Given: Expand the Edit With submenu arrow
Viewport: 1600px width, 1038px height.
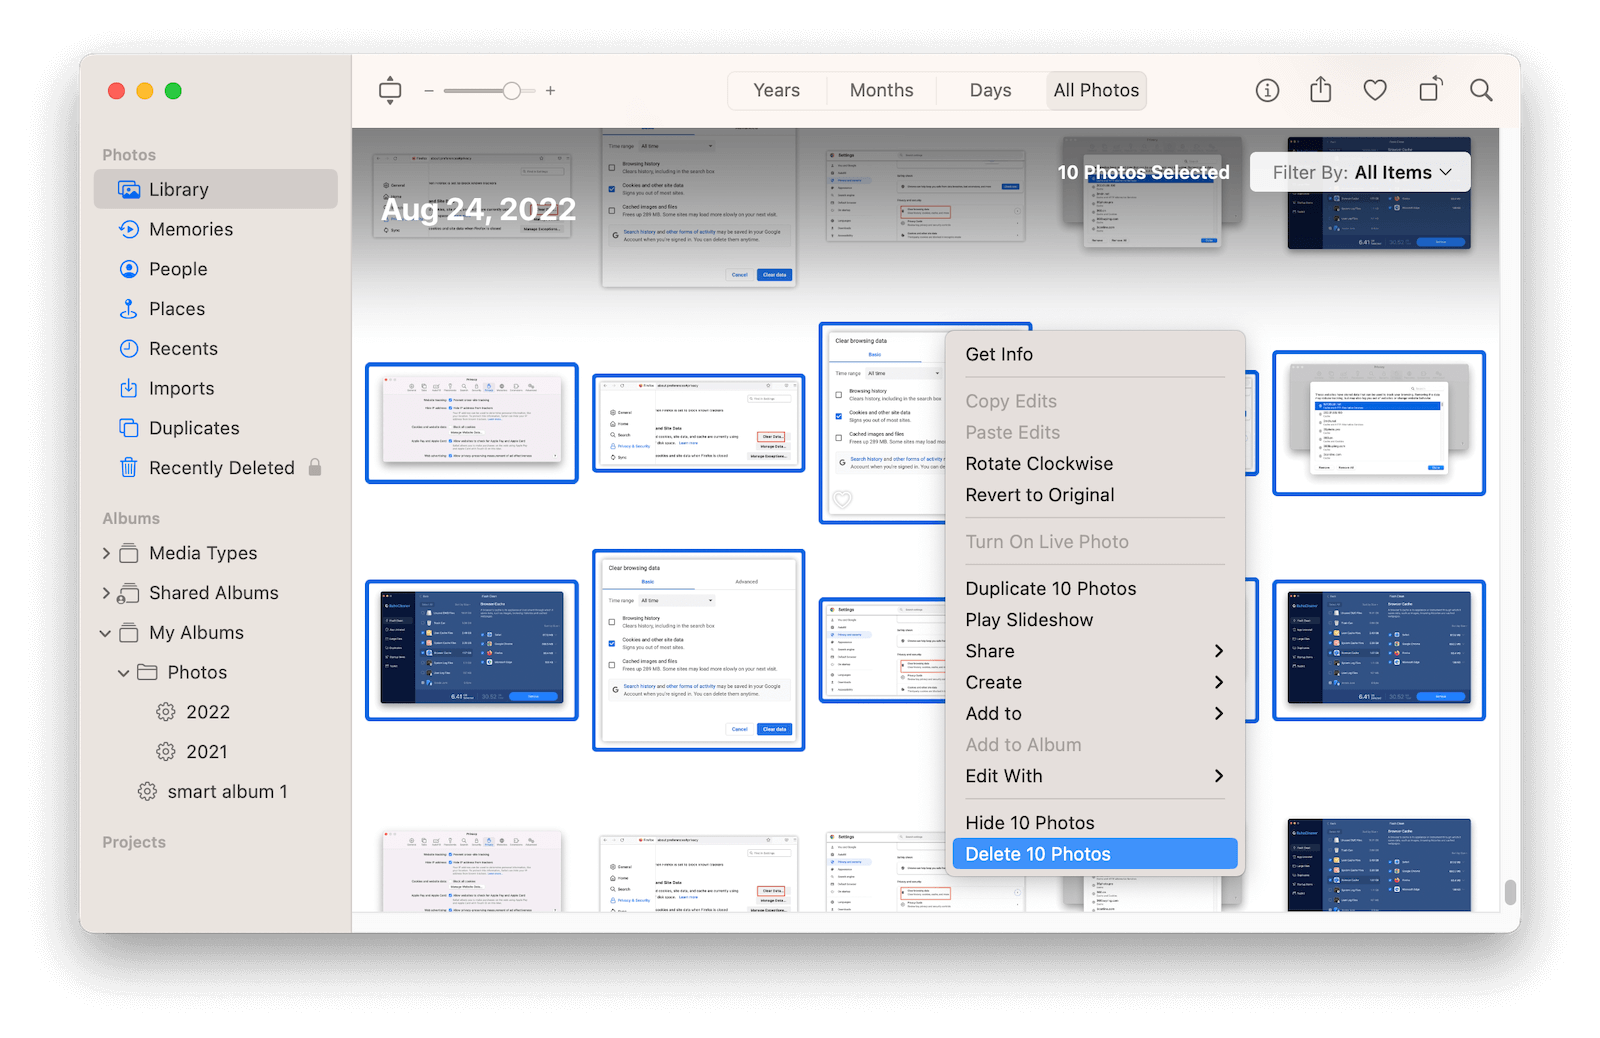Looking at the screenshot, I should 1218,776.
